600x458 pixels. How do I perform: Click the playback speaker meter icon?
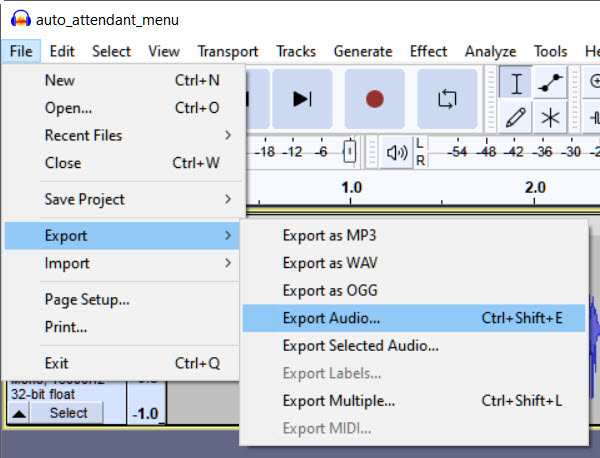click(x=397, y=153)
